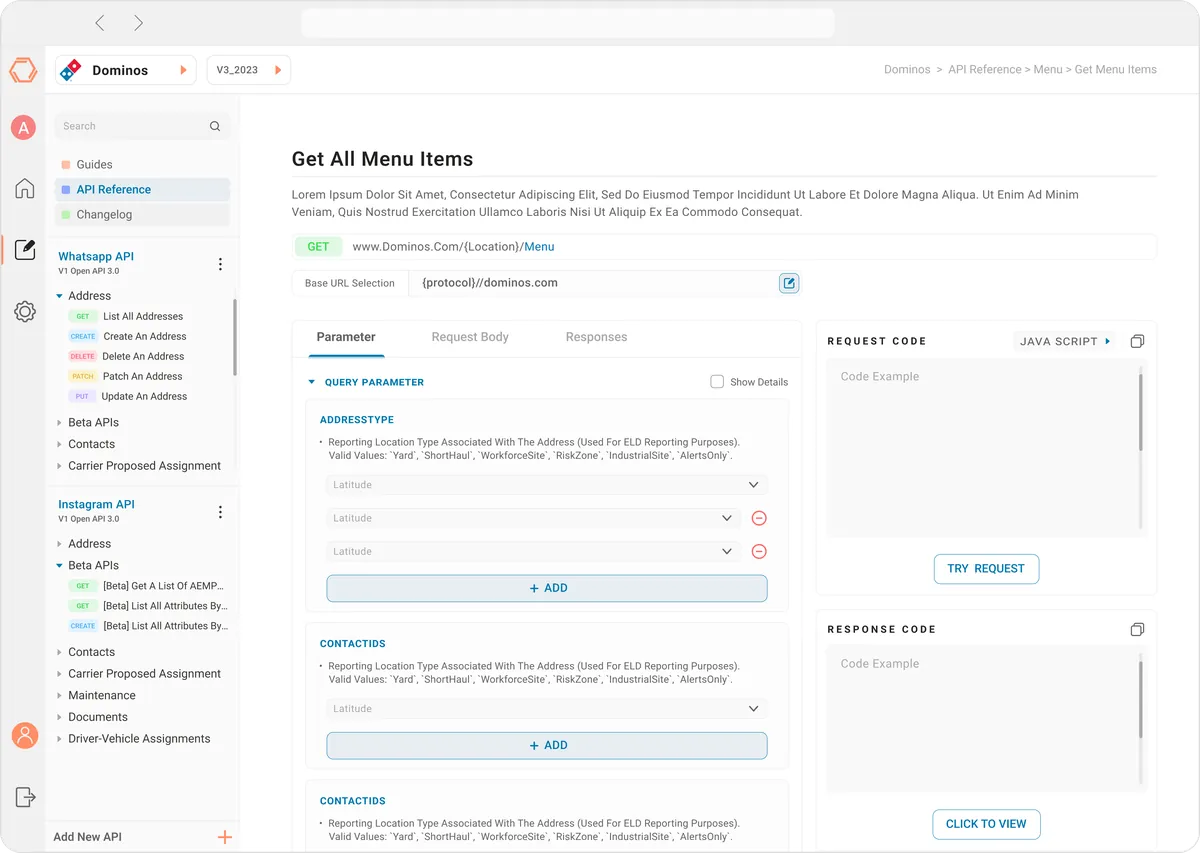Click the Dominos logo icon

click(72, 70)
